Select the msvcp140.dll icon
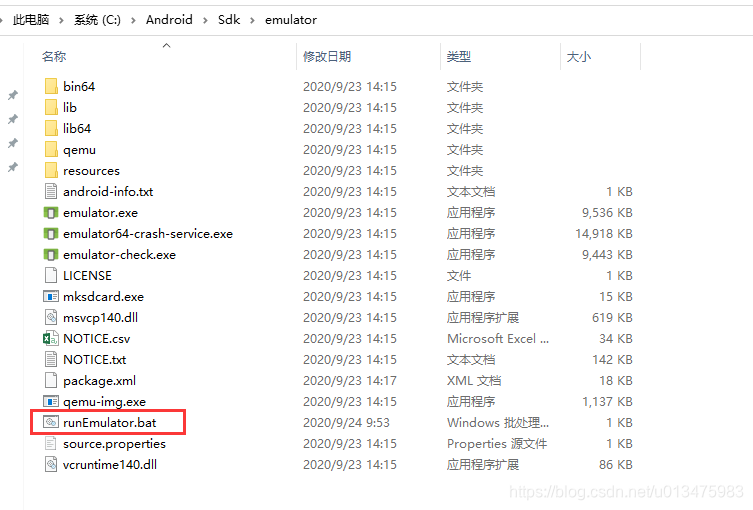This screenshot has height=510, width=753. (51, 317)
